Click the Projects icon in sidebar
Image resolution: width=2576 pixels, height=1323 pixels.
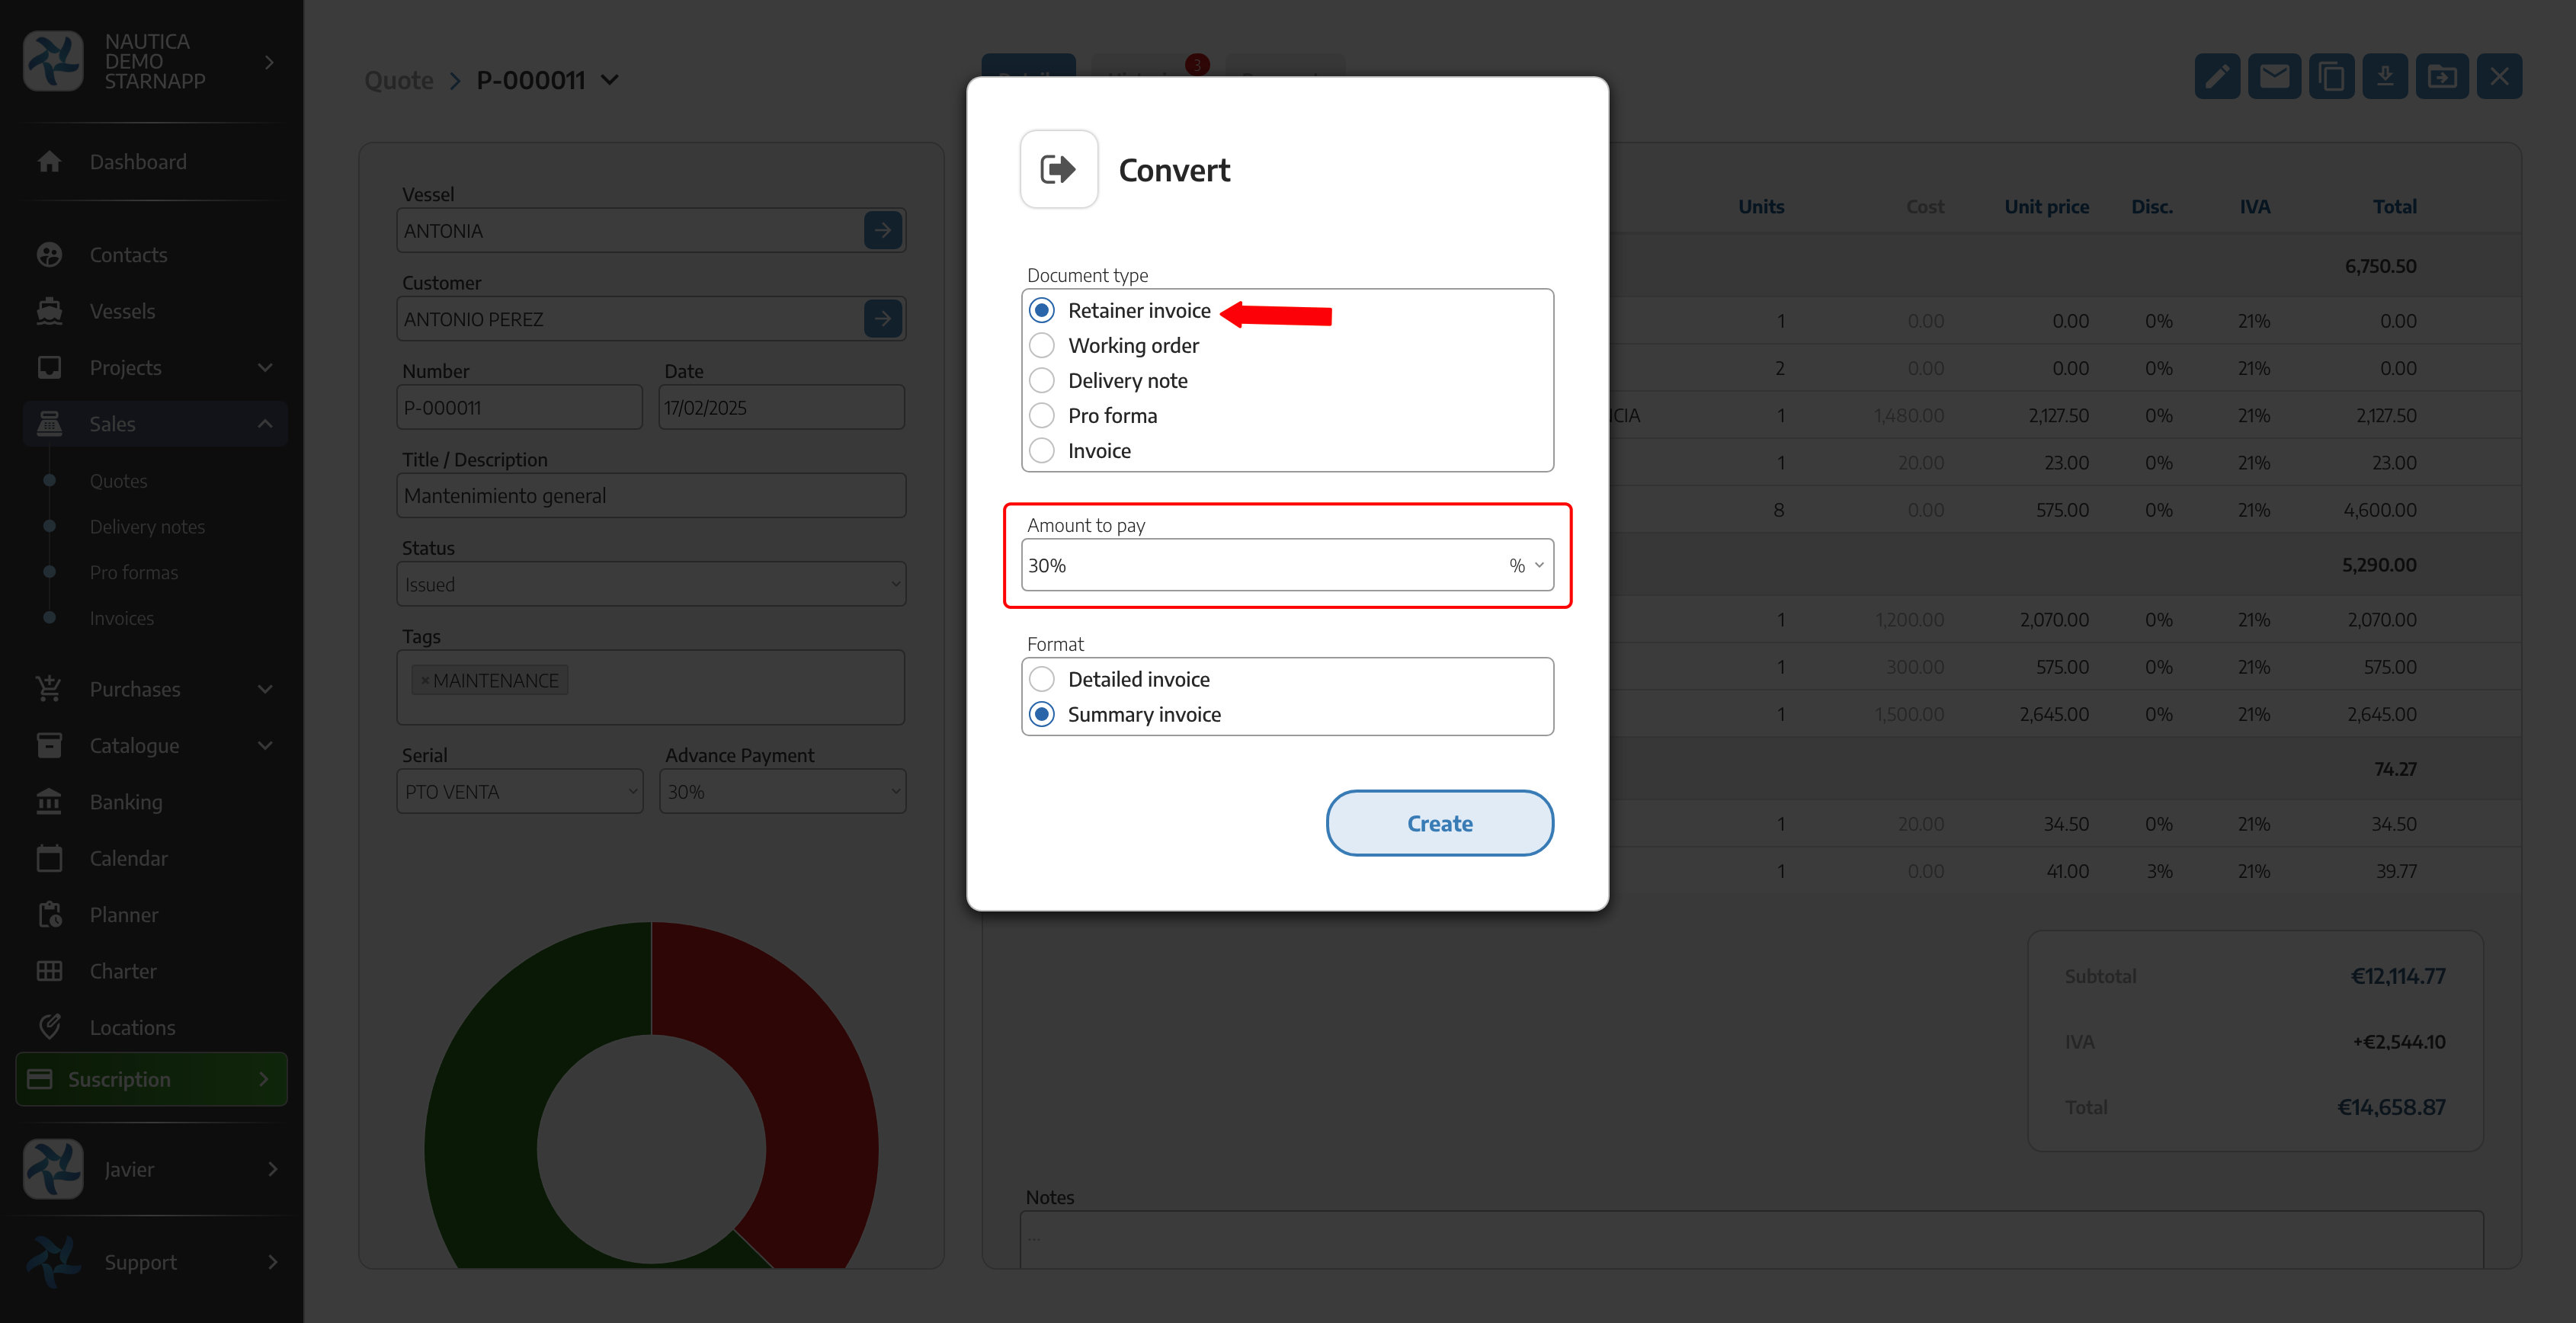49,367
